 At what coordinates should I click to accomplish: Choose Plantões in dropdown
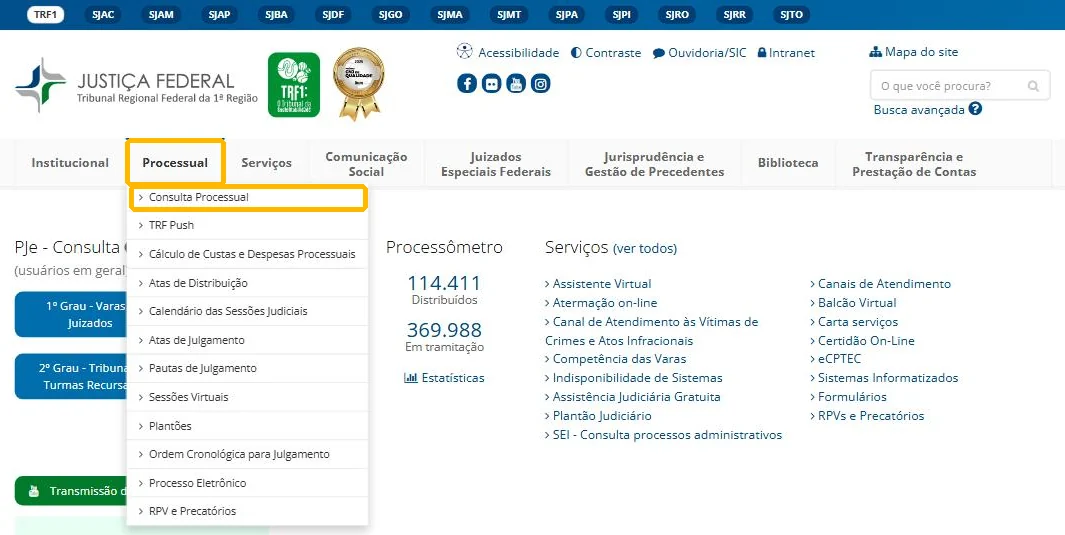pyautogui.click(x=248, y=426)
